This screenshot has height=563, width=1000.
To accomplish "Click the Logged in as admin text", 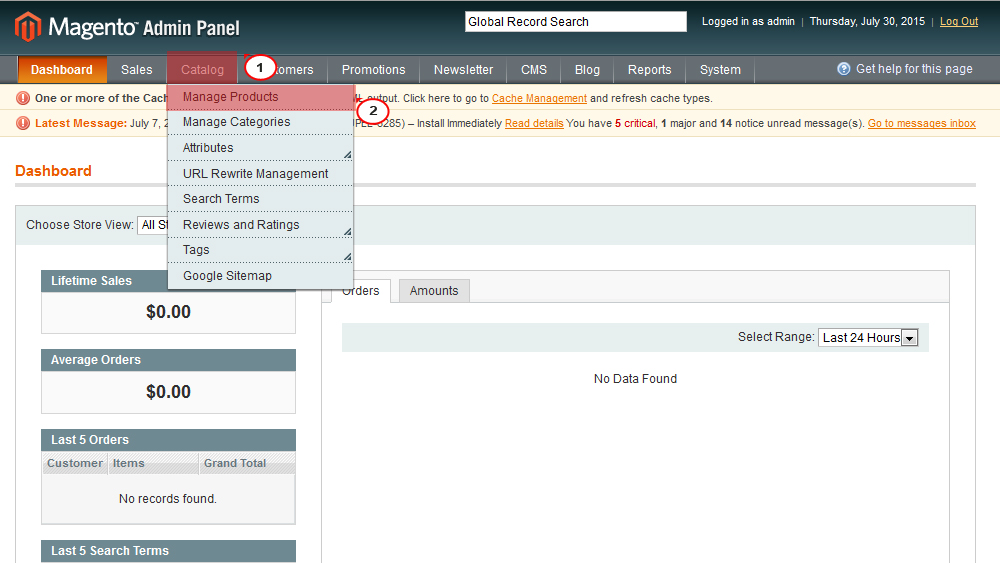I will point(748,22).
